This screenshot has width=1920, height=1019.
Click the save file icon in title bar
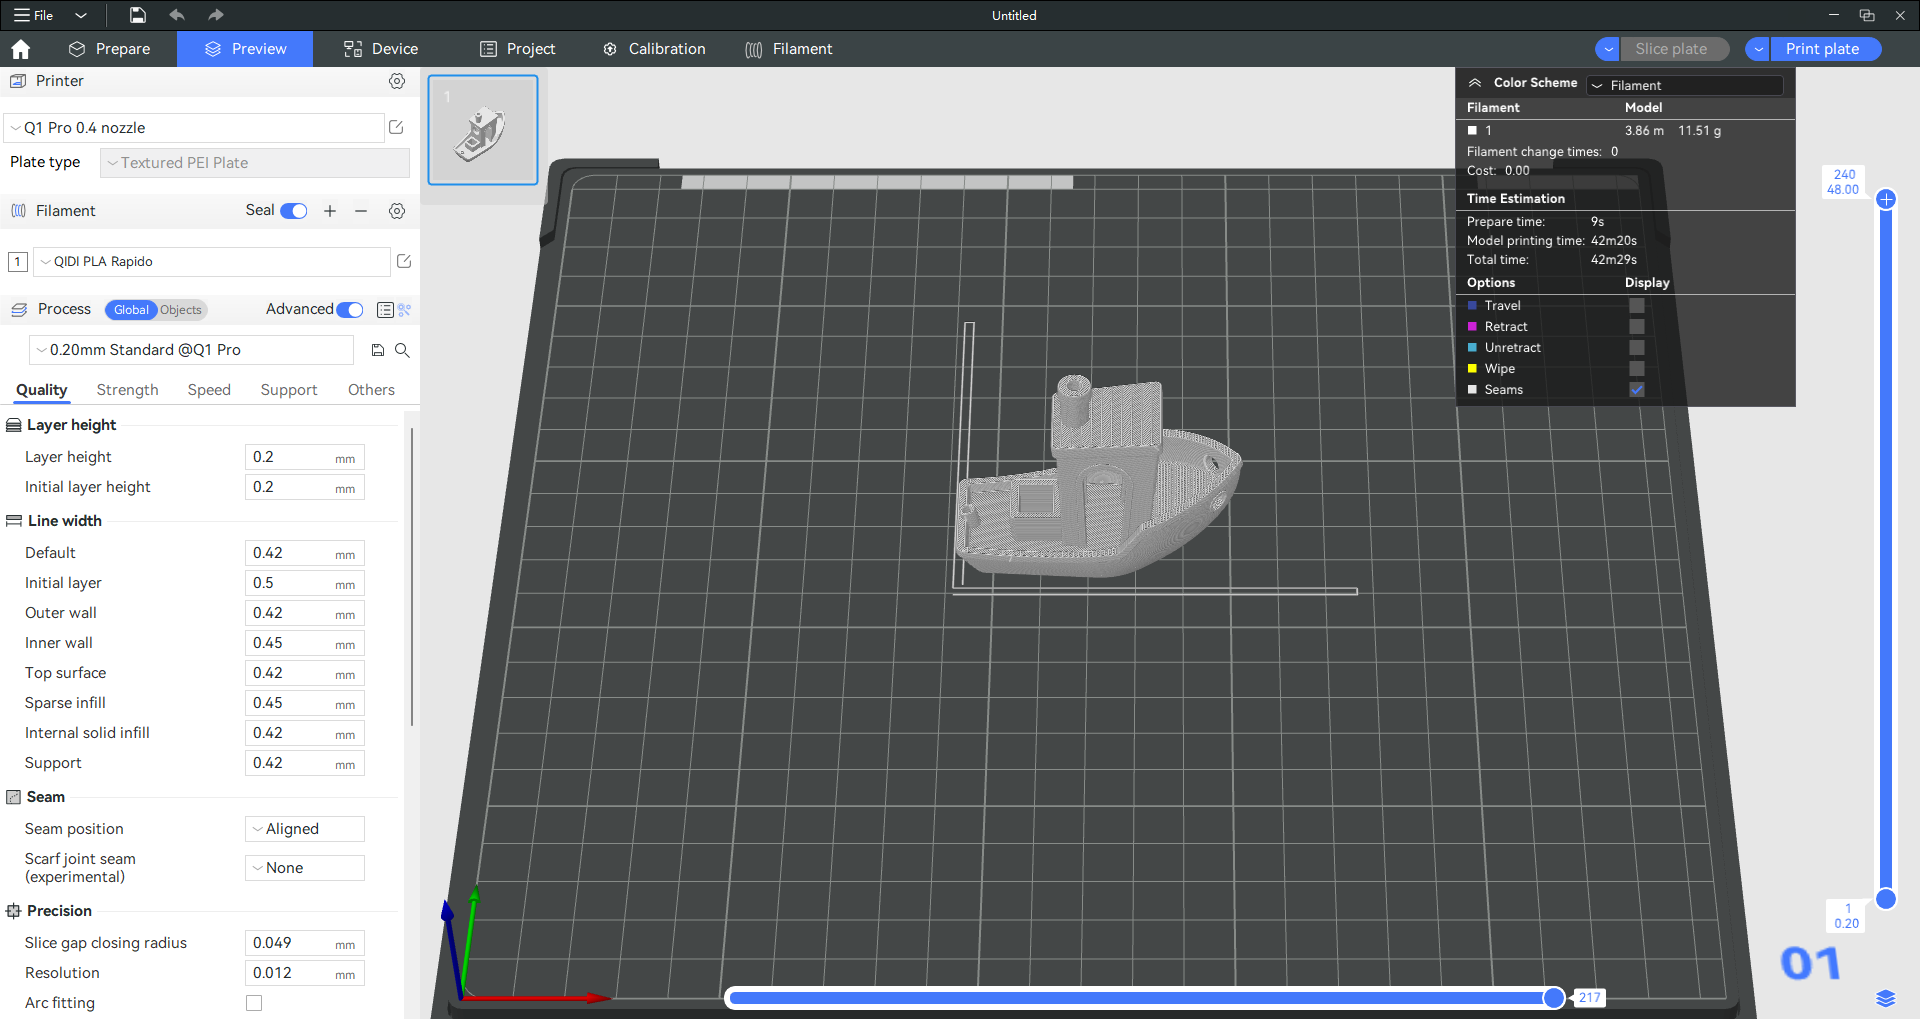click(138, 15)
